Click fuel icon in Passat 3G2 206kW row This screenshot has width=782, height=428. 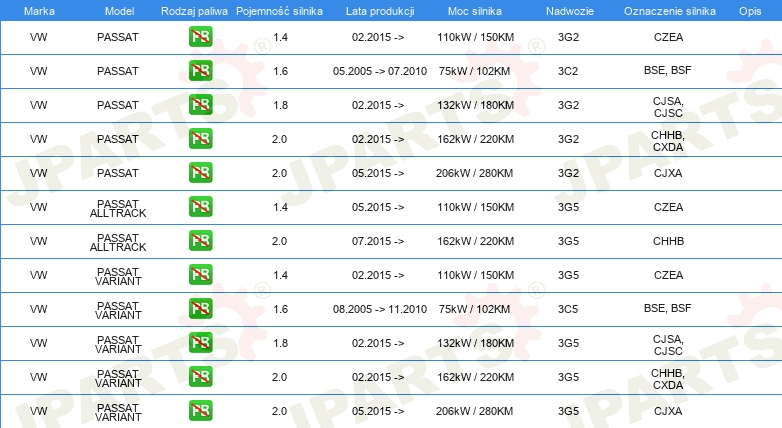tap(200, 173)
